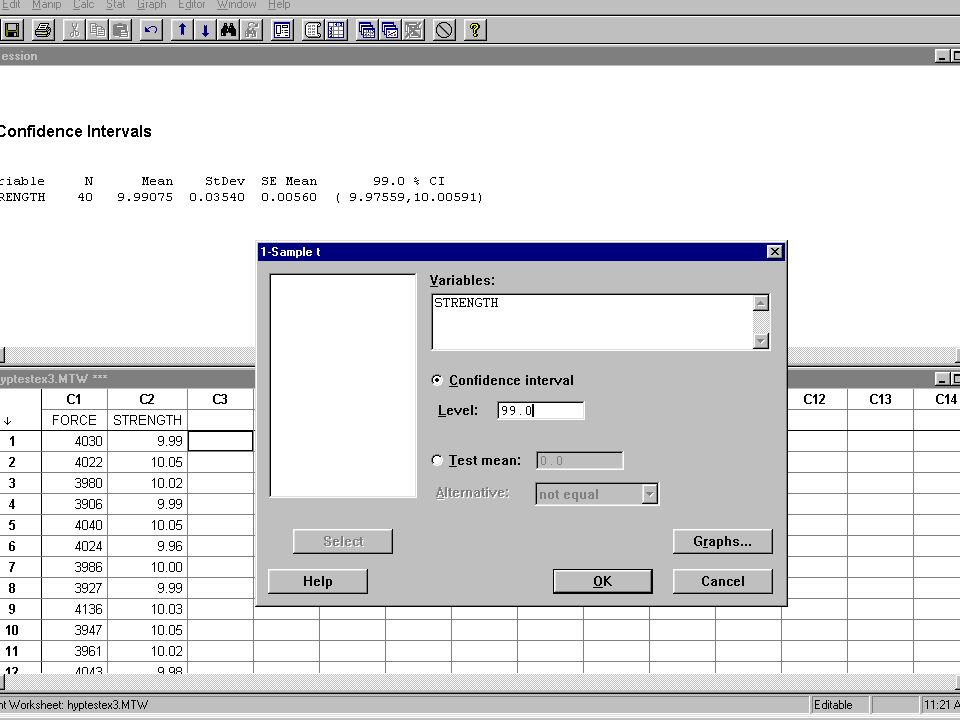The image size is (960, 720).
Task: Open the Stat menu
Action: (x=115, y=5)
